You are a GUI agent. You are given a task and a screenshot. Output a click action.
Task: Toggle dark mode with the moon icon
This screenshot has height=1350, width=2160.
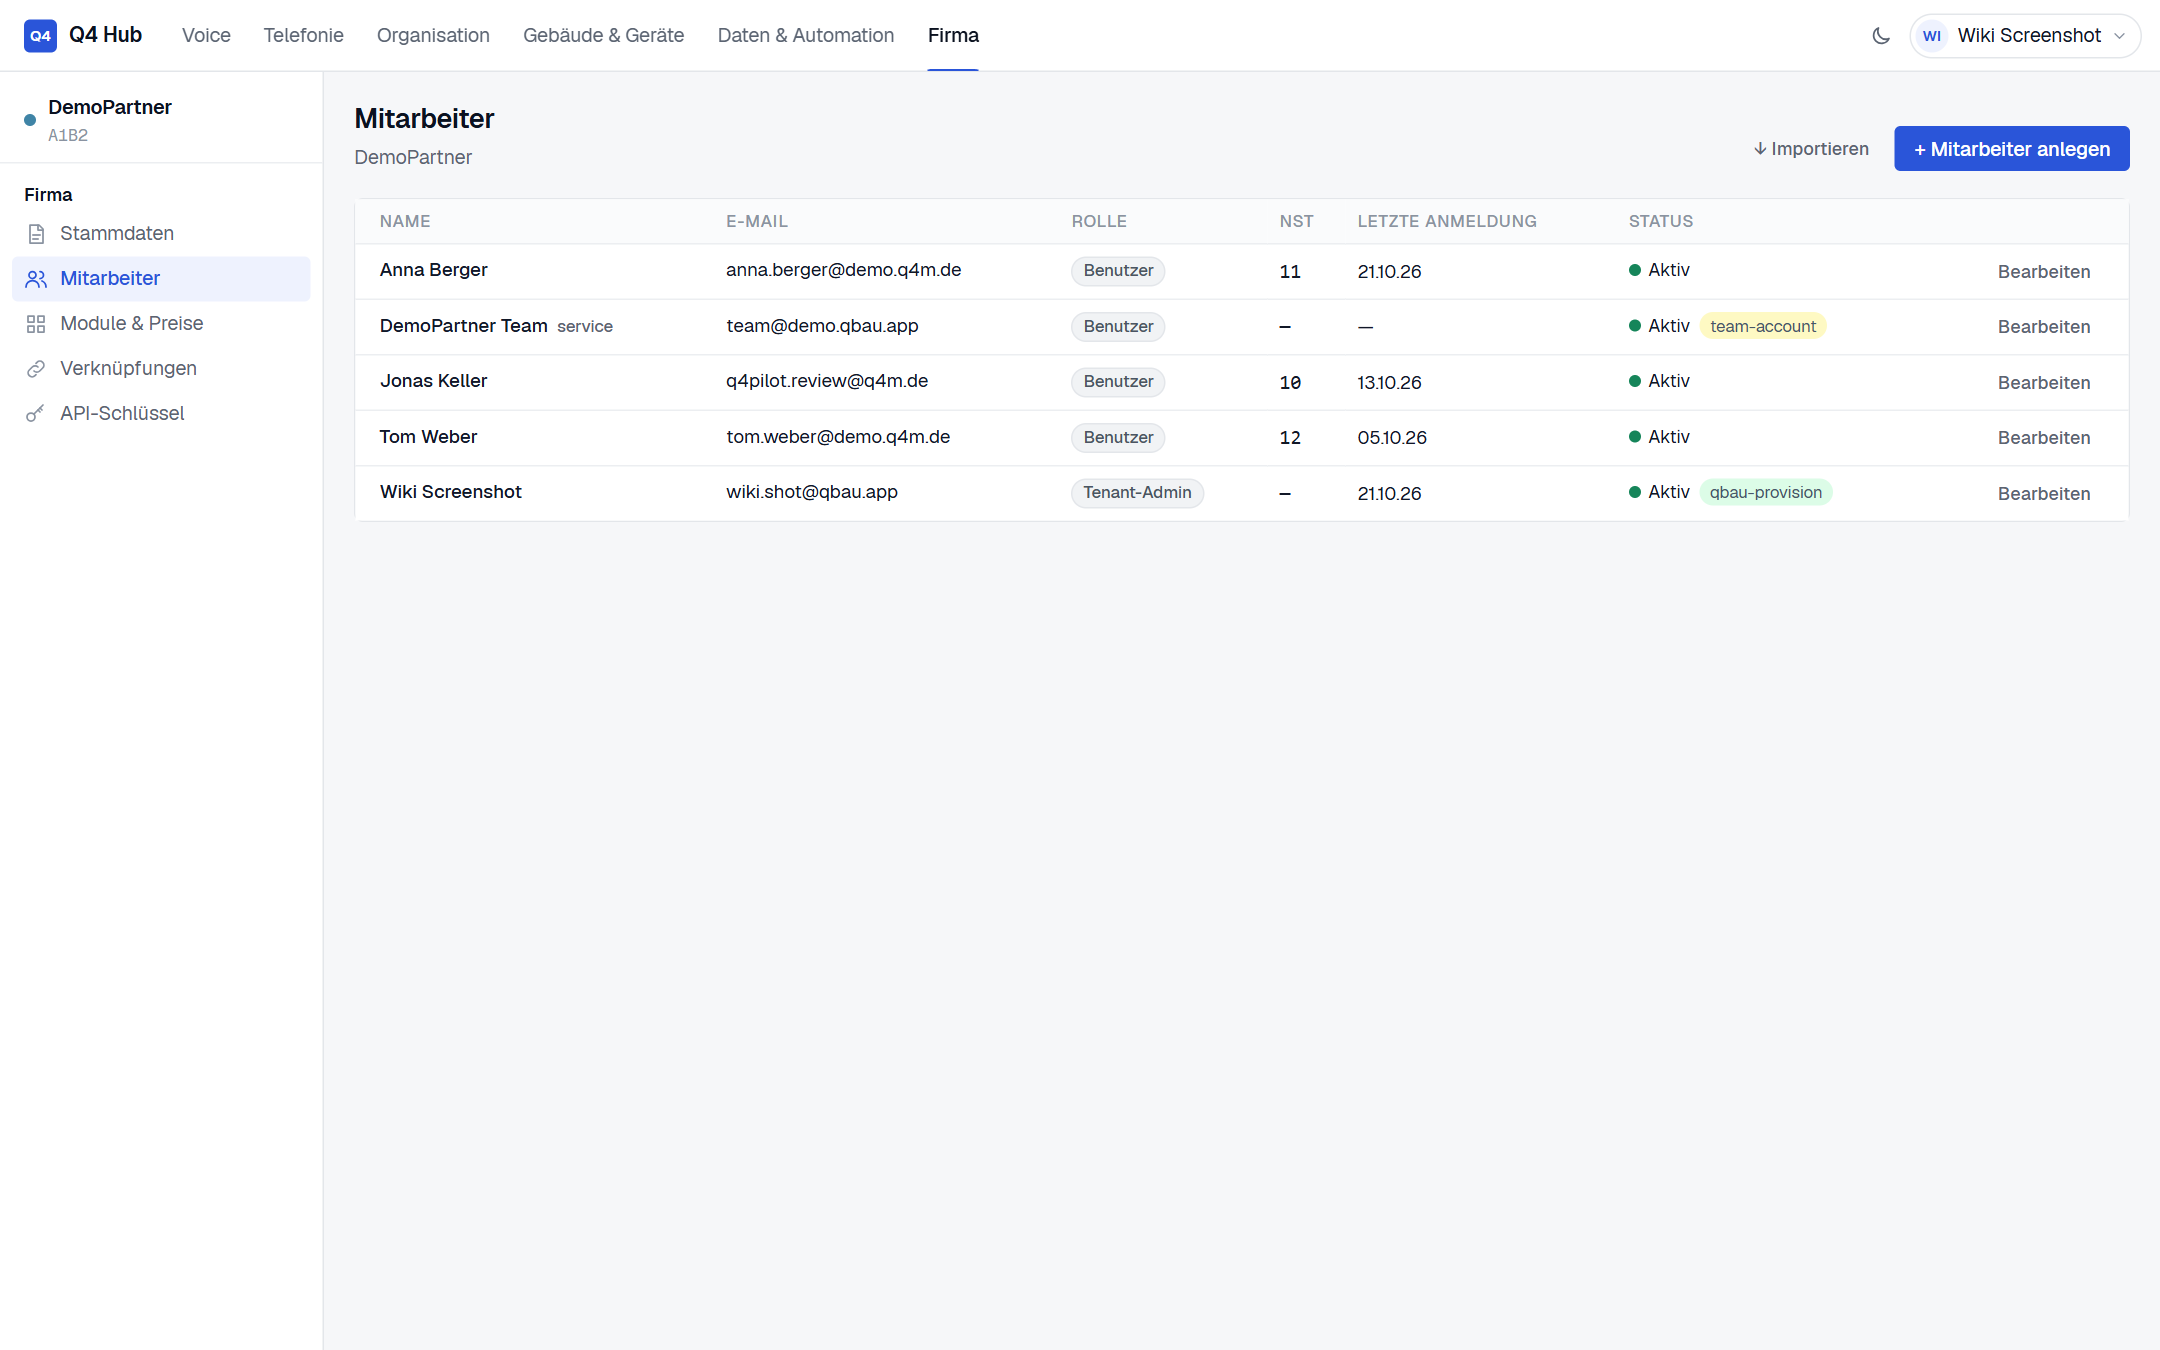[x=1881, y=36]
